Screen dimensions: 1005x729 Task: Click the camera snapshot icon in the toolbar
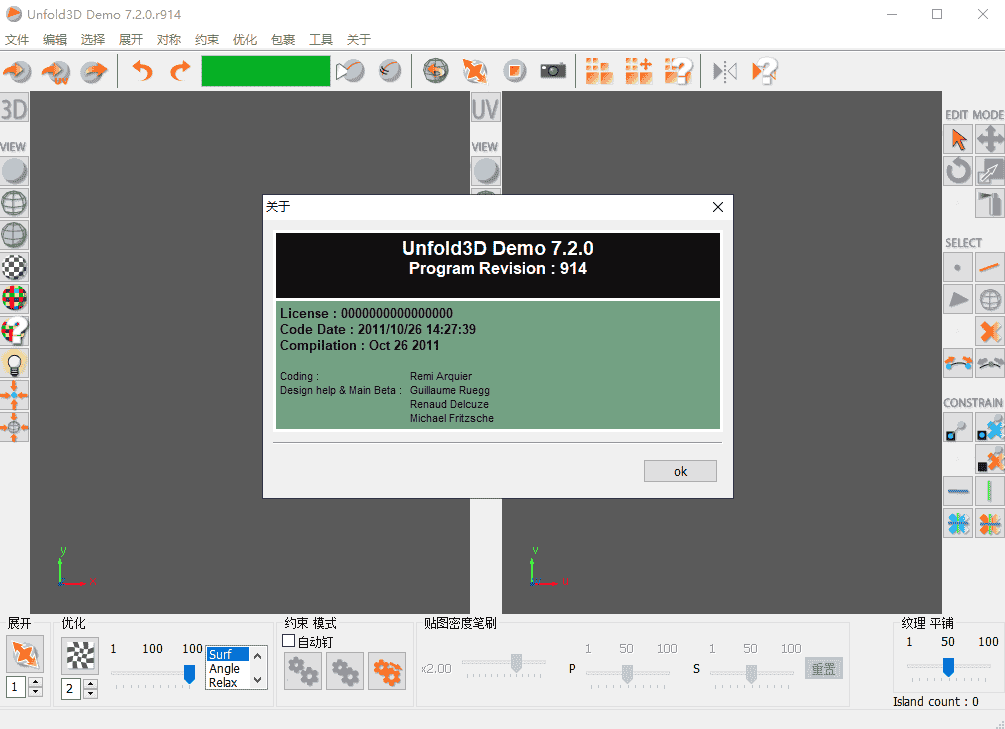[x=553, y=71]
